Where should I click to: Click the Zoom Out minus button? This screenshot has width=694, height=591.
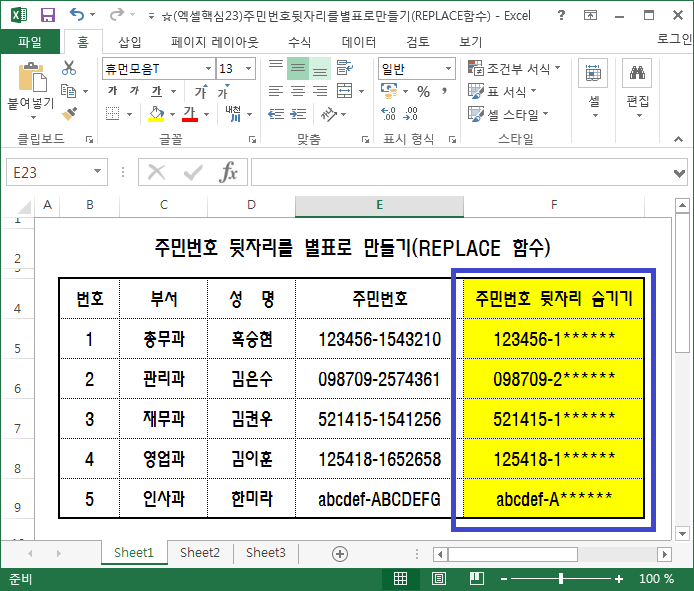[504, 578]
